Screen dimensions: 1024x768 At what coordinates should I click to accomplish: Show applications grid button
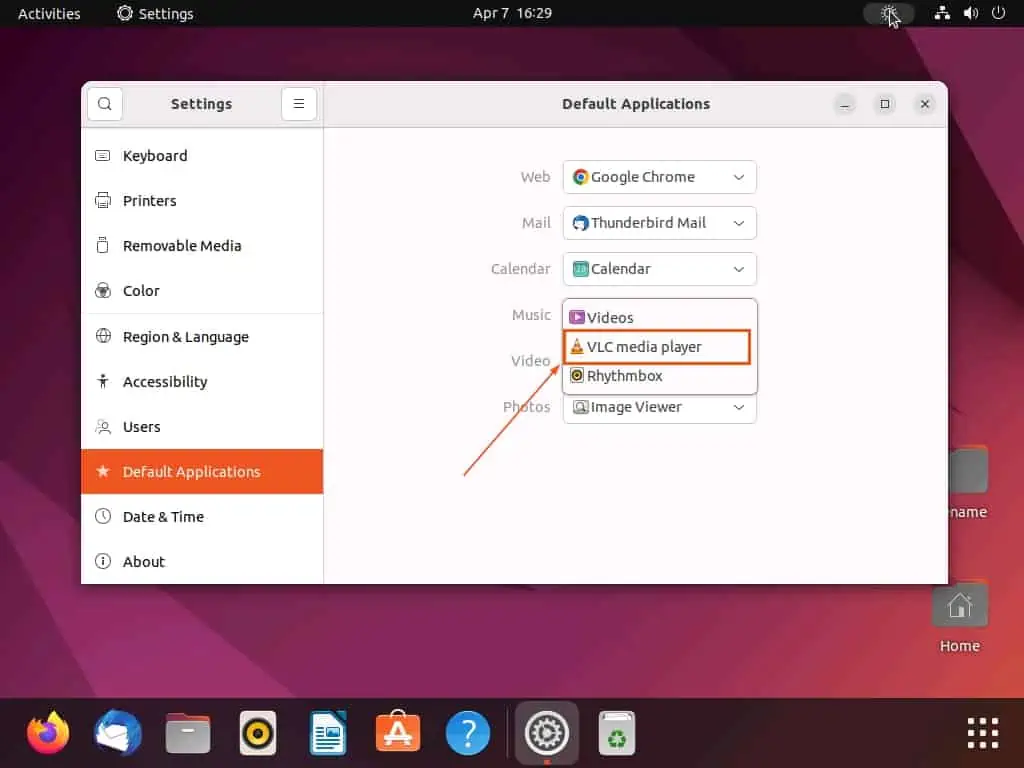point(982,733)
